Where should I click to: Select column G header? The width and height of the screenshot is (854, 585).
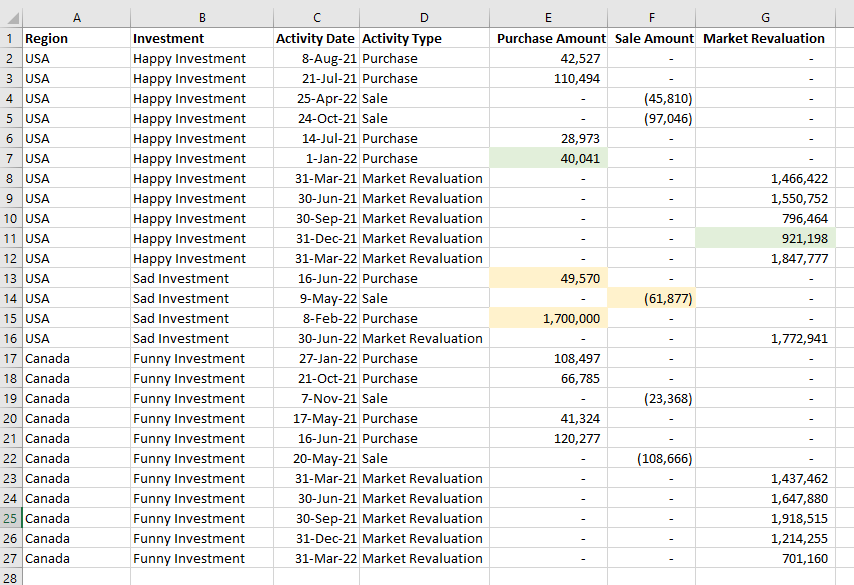tap(765, 18)
